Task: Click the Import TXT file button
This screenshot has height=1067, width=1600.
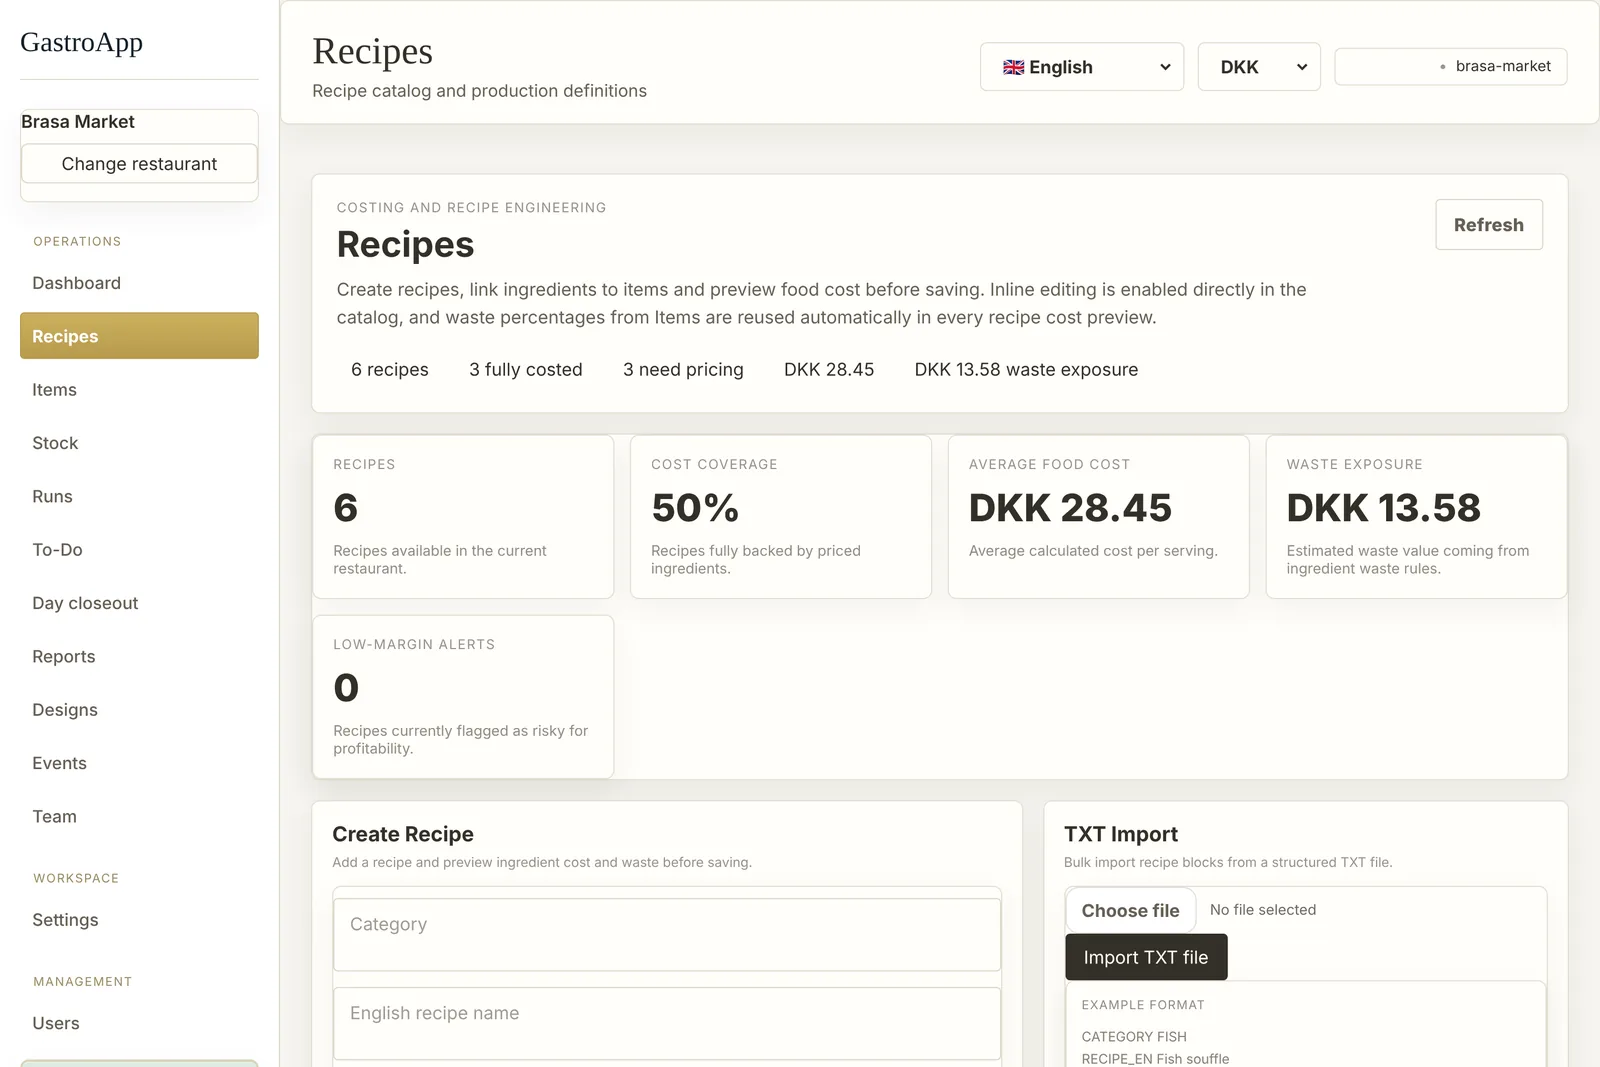Action: click(1146, 957)
